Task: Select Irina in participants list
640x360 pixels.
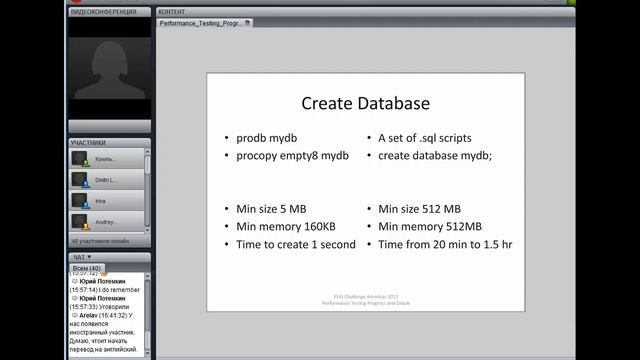Action: (107, 201)
